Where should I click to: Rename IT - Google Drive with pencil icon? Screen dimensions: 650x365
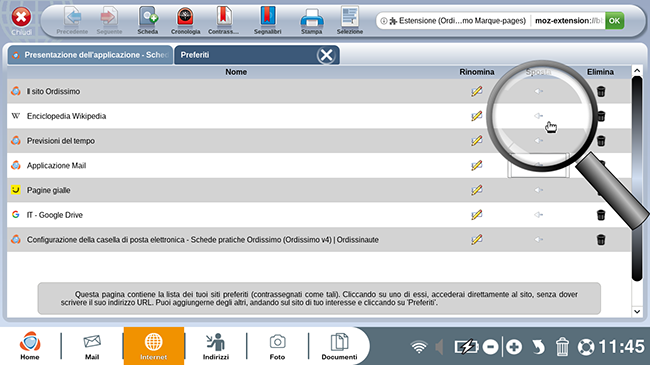[x=477, y=215]
